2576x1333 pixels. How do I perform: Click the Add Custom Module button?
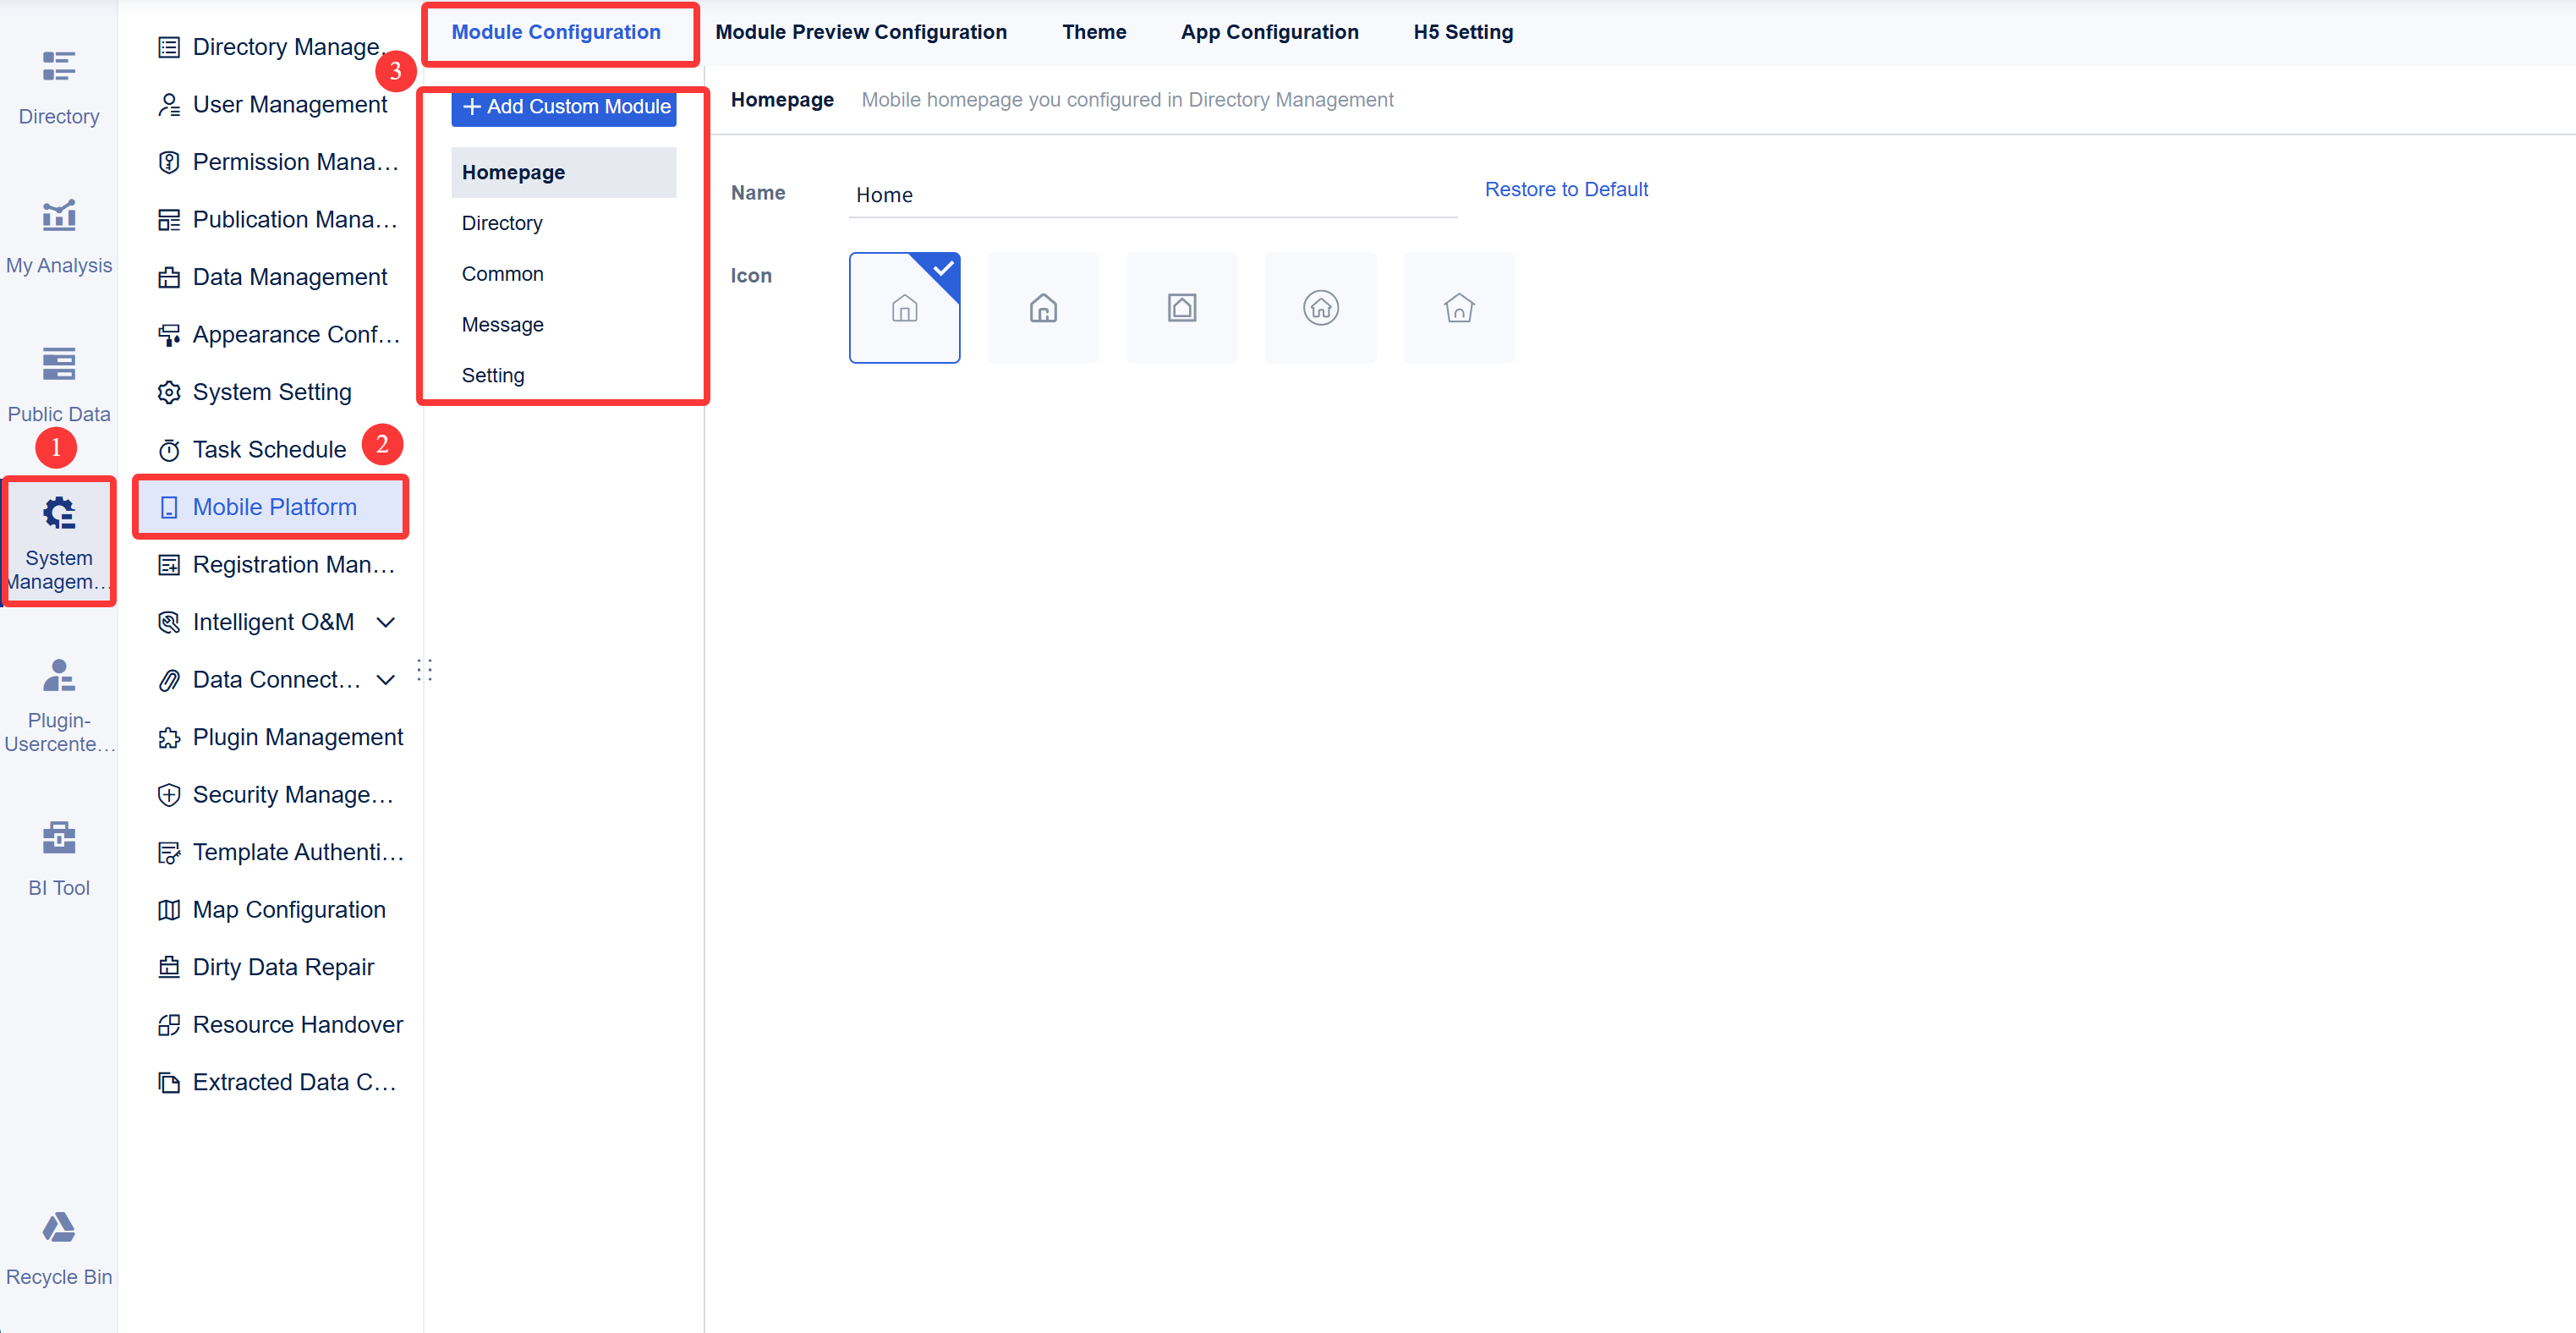563,106
